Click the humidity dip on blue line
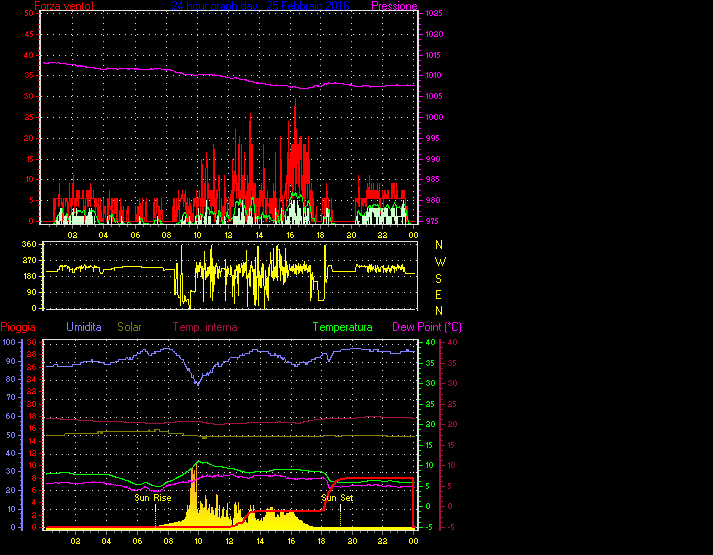Image resolution: width=713 pixels, height=555 pixels. click(x=197, y=383)
